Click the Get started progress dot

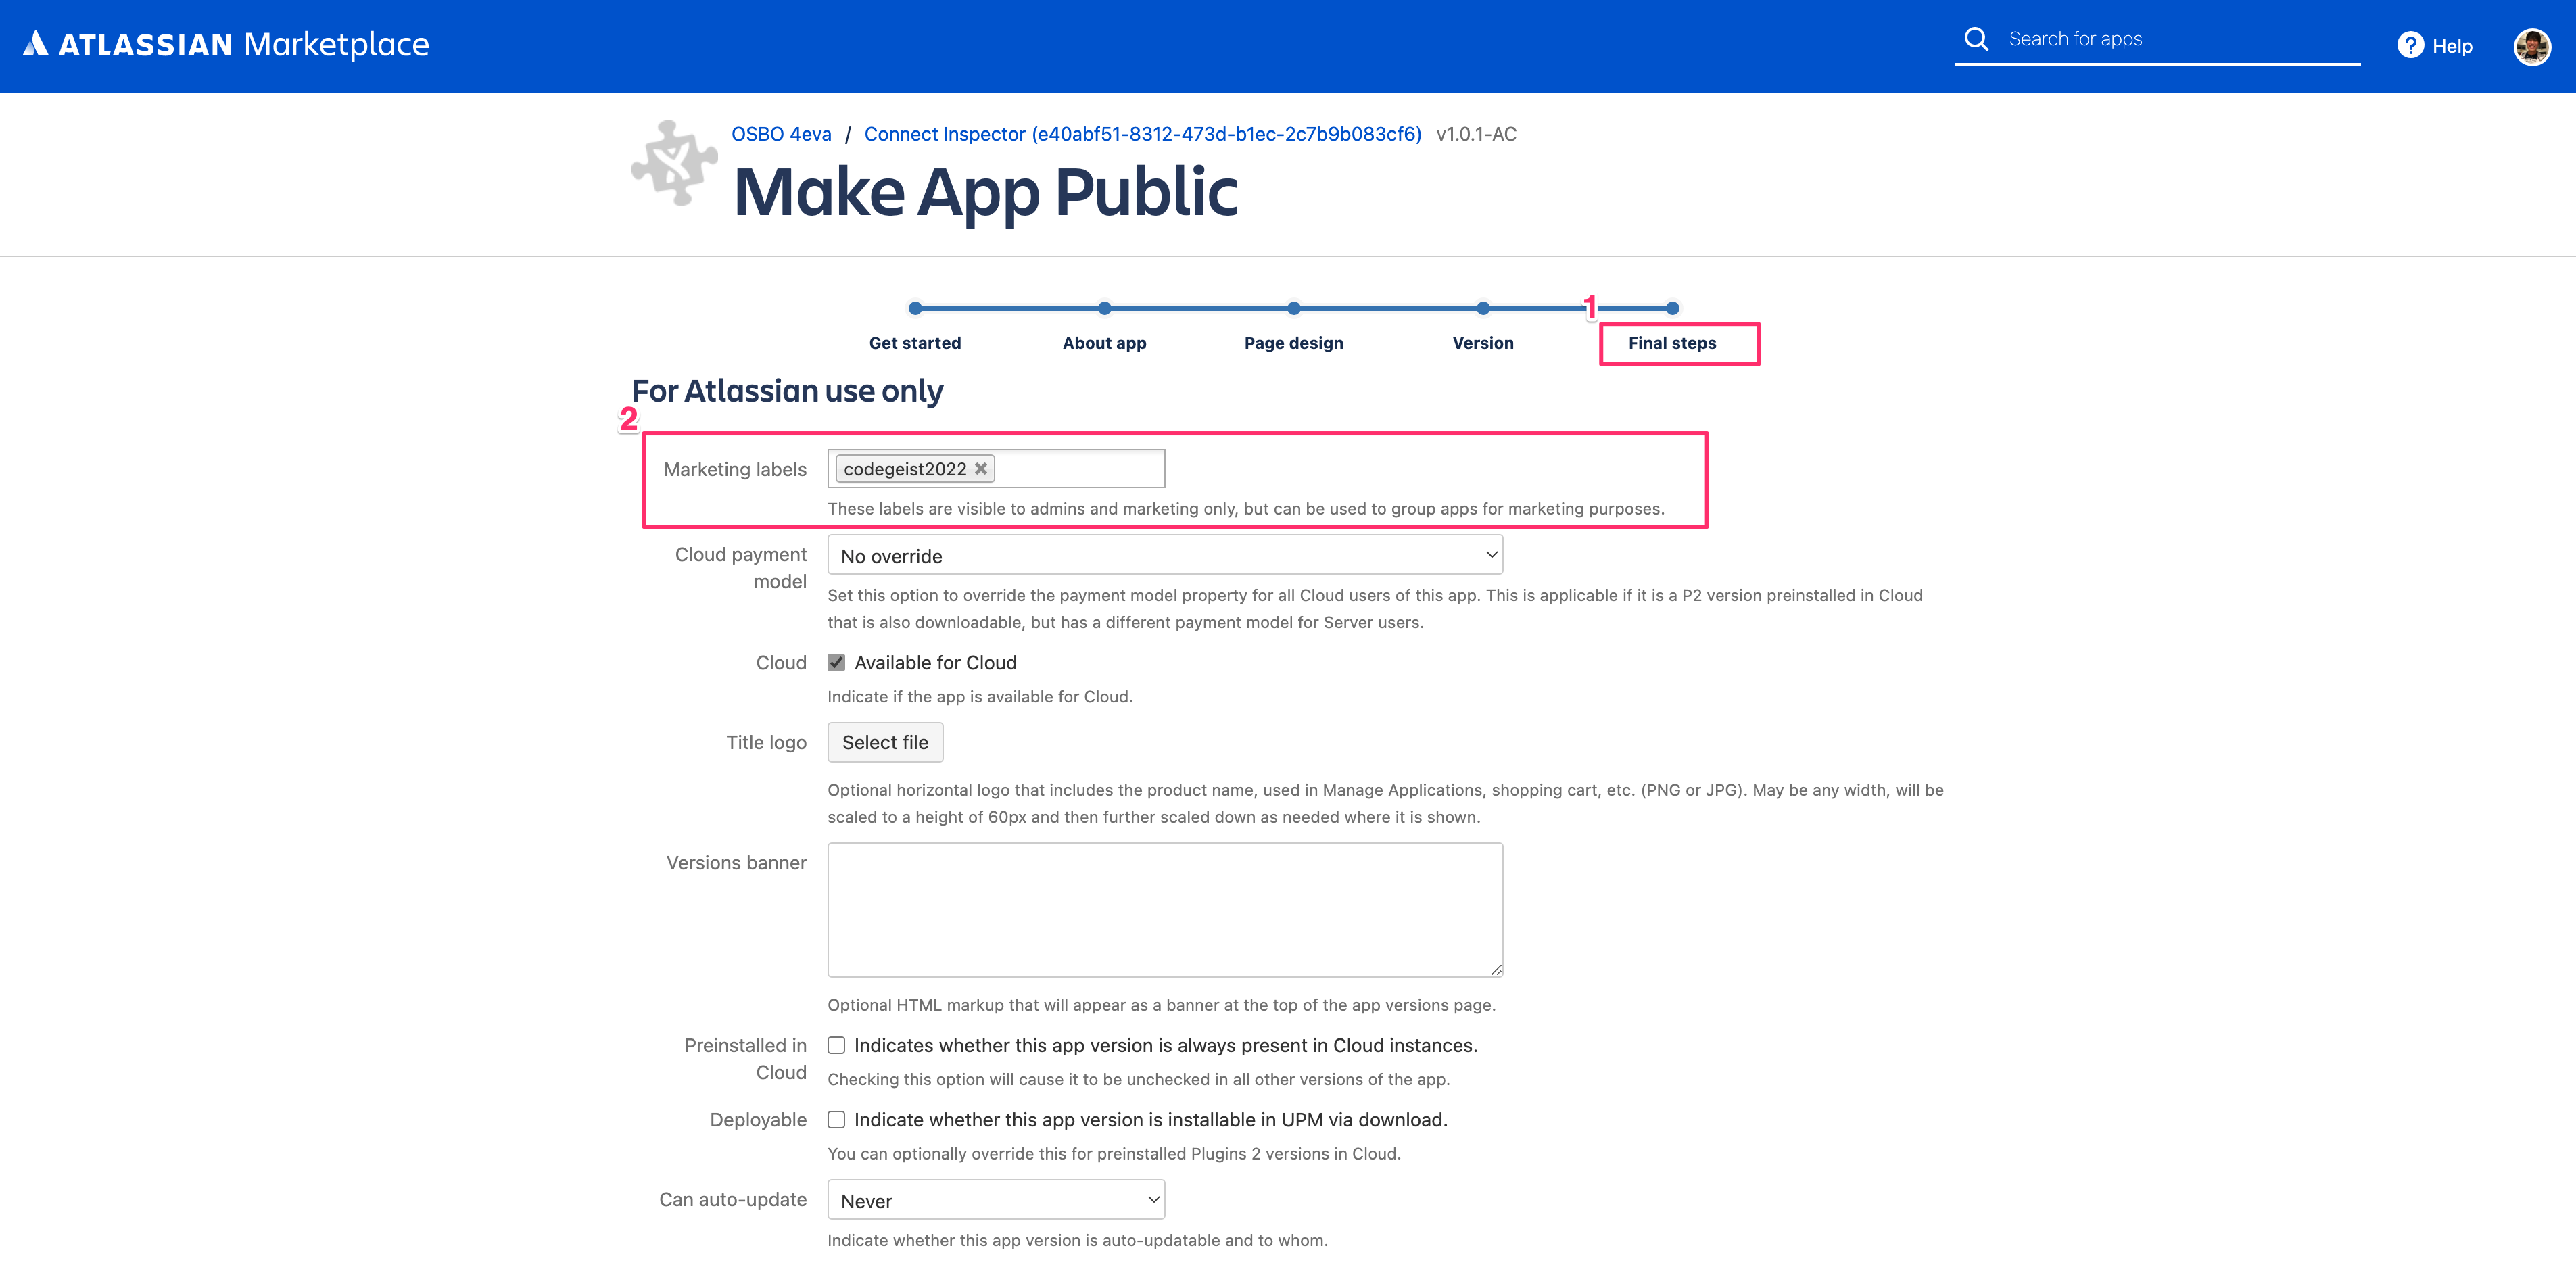(915, 308)
